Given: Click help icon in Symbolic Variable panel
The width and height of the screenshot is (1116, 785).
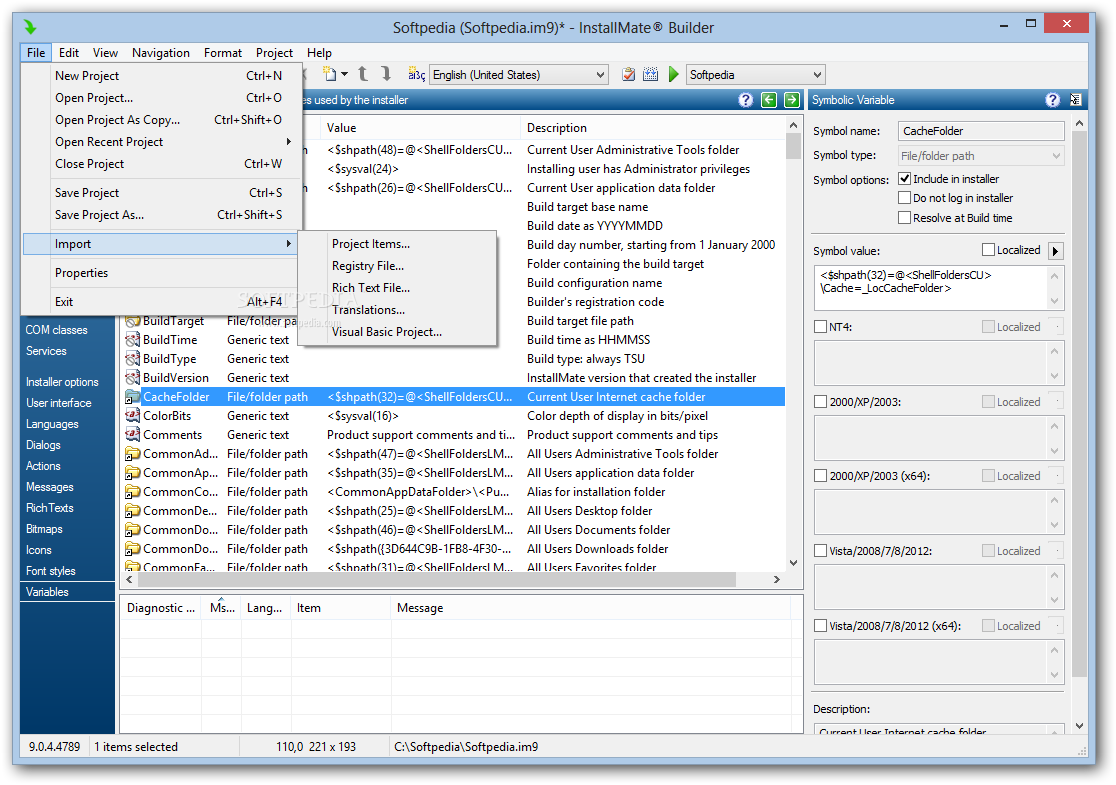Looking at the screenshot, I should (1053, 100).
